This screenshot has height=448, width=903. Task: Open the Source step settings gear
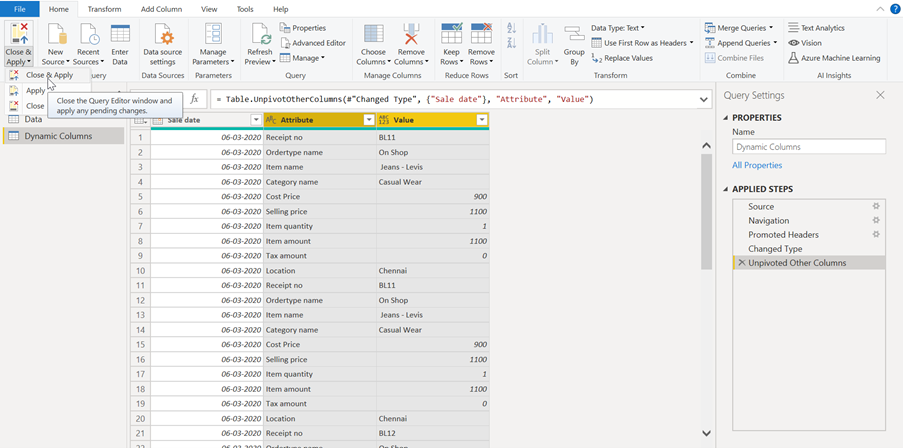[x=876, y=206]
